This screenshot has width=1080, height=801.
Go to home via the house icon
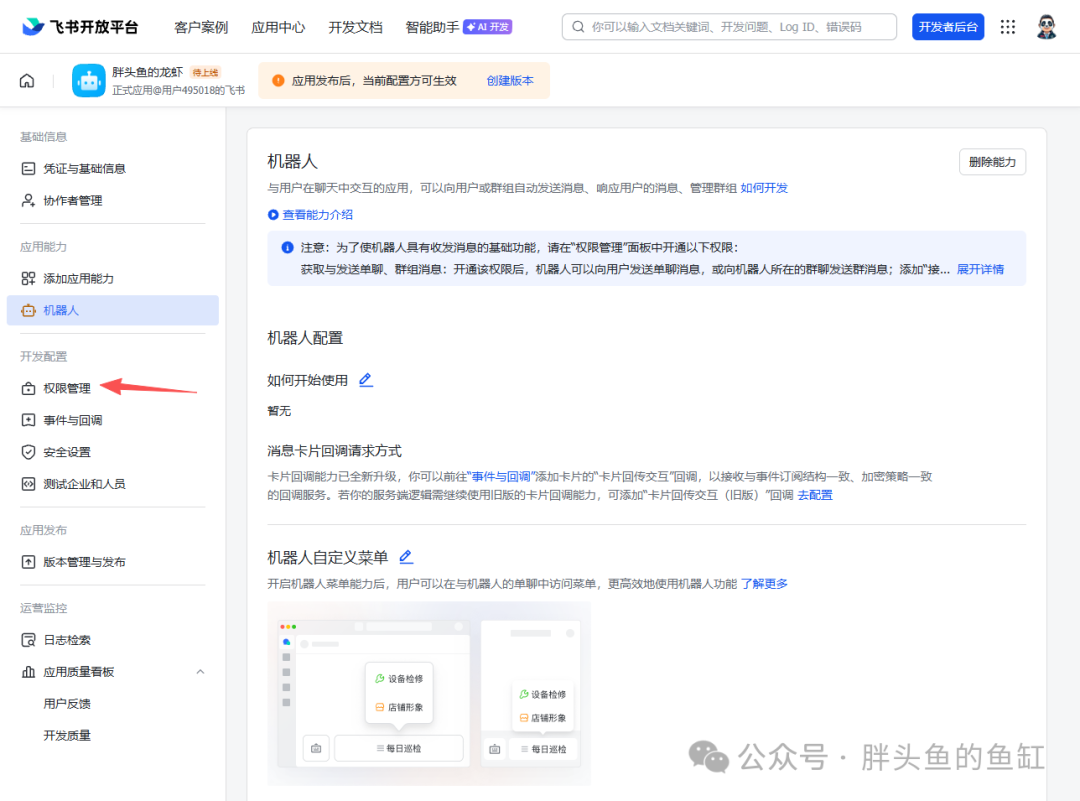click(27, 81)
